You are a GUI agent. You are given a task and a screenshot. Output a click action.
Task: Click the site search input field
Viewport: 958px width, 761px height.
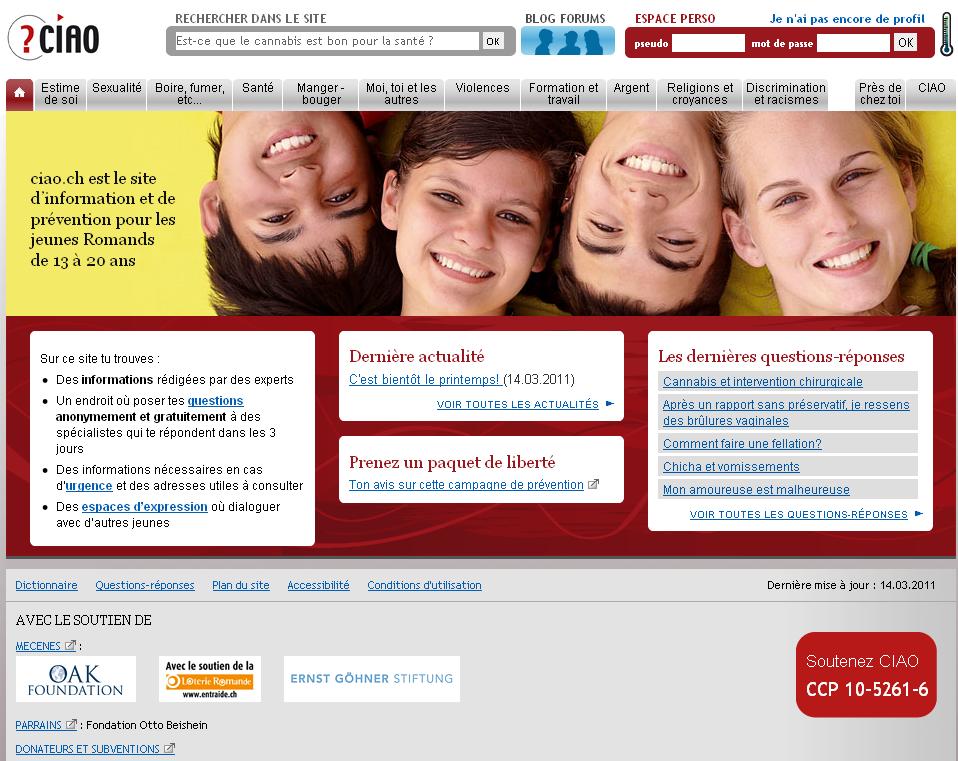326,41
